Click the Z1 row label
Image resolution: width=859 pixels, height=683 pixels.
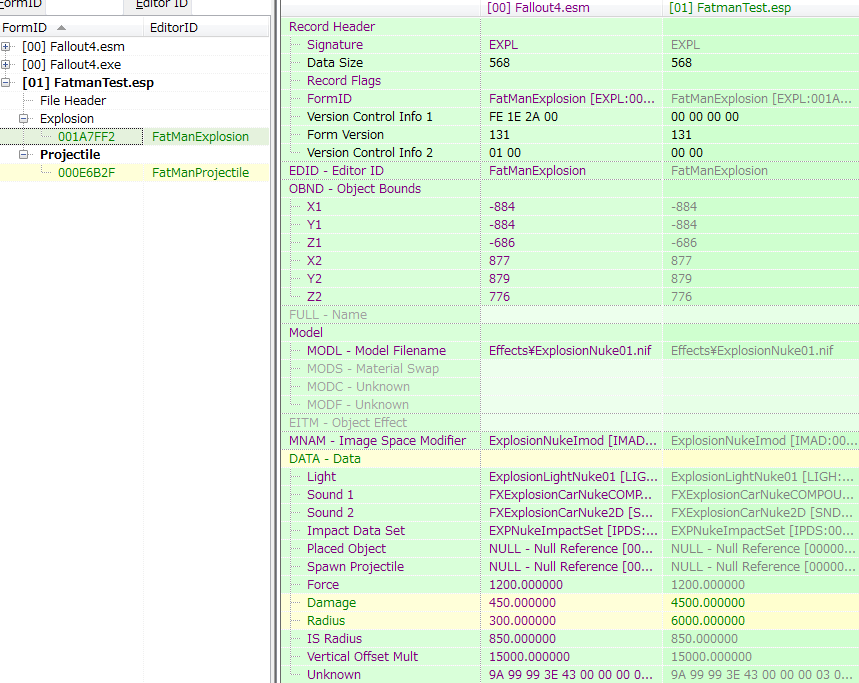314,243
